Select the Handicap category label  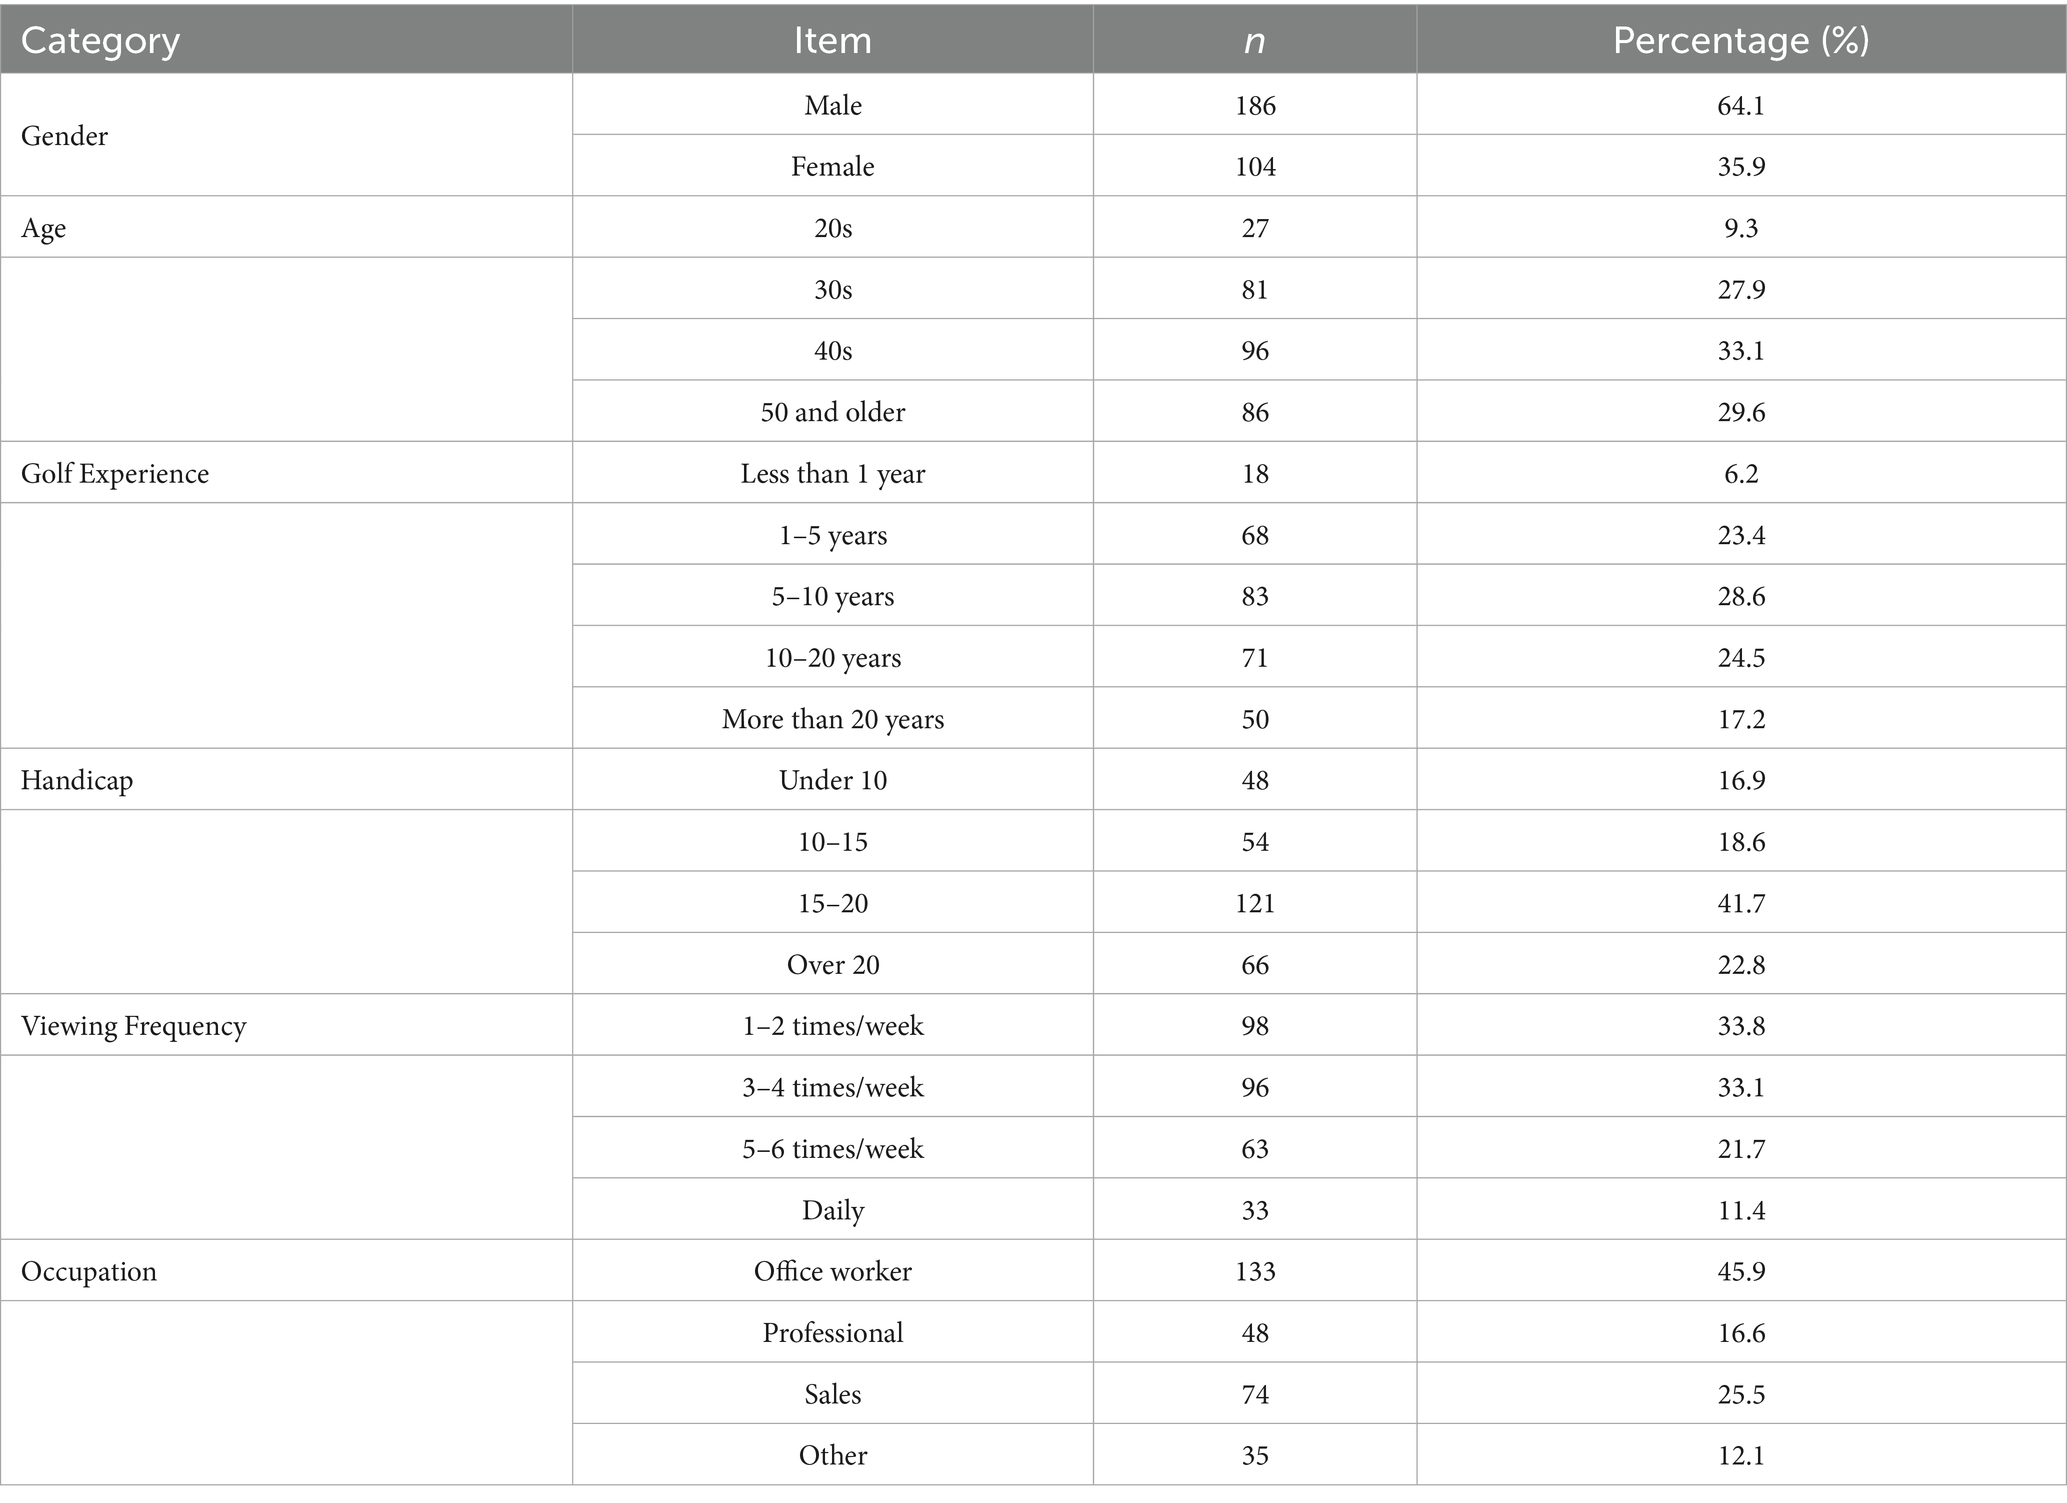pos(76,780)
